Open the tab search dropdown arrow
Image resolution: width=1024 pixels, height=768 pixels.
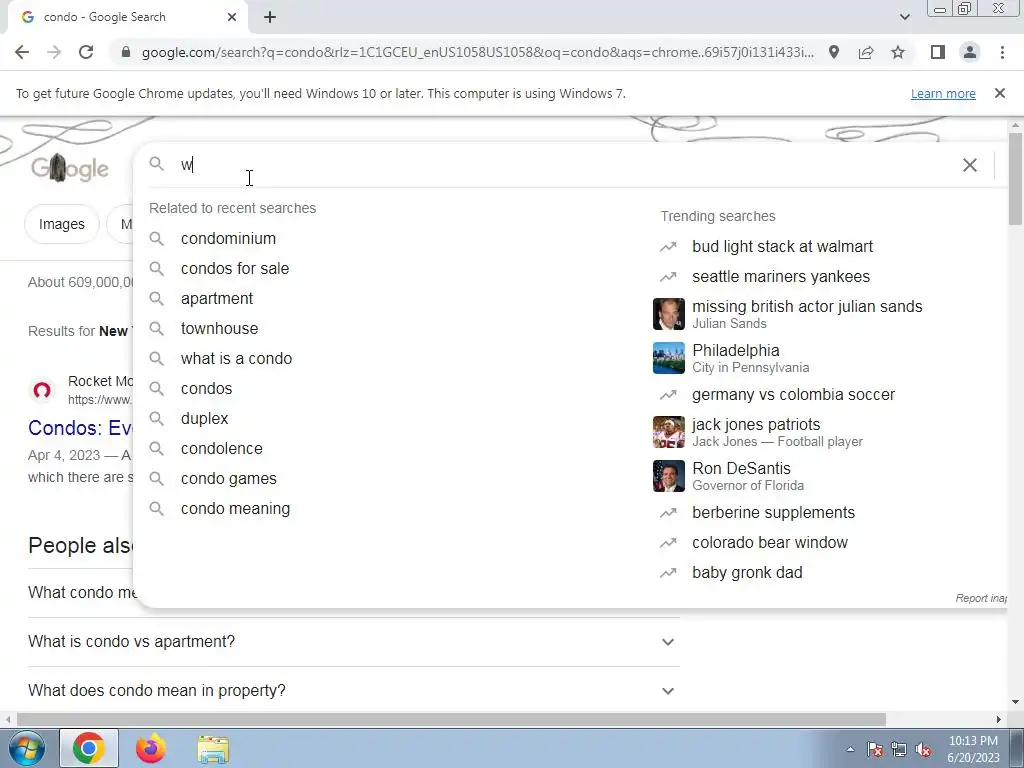[904, 18]
